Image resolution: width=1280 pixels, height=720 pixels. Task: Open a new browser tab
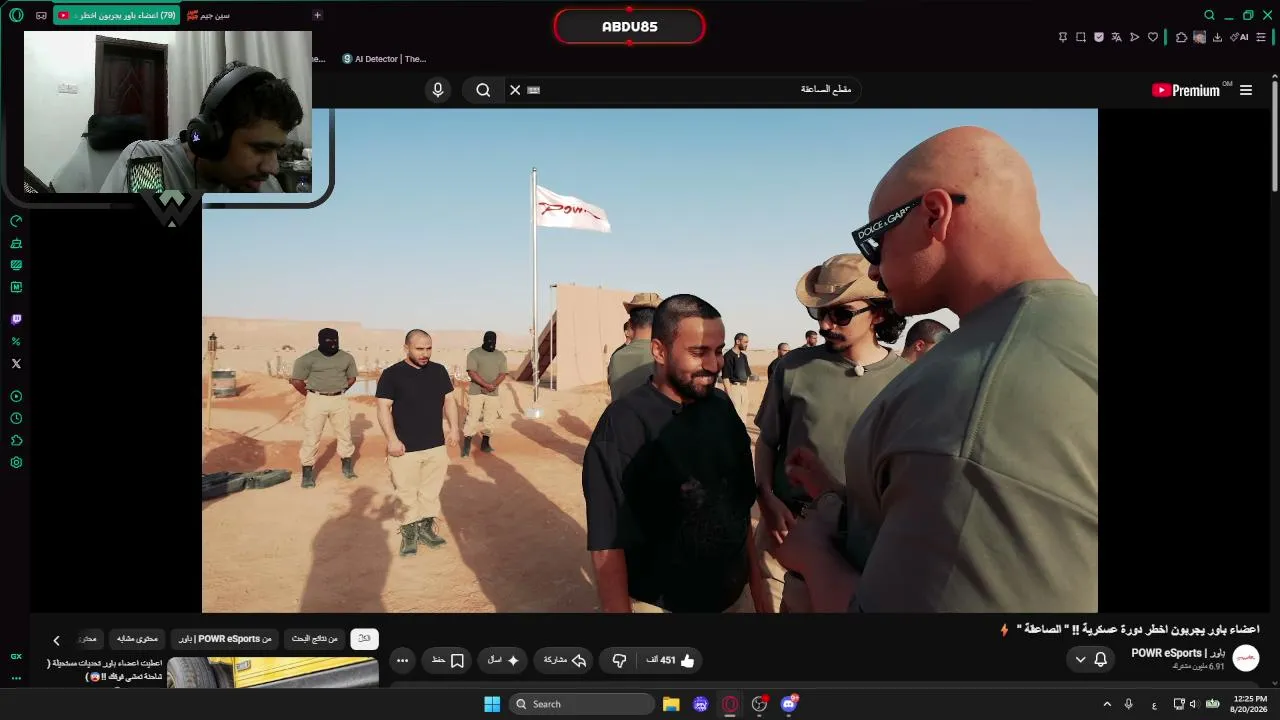[317, 15]
